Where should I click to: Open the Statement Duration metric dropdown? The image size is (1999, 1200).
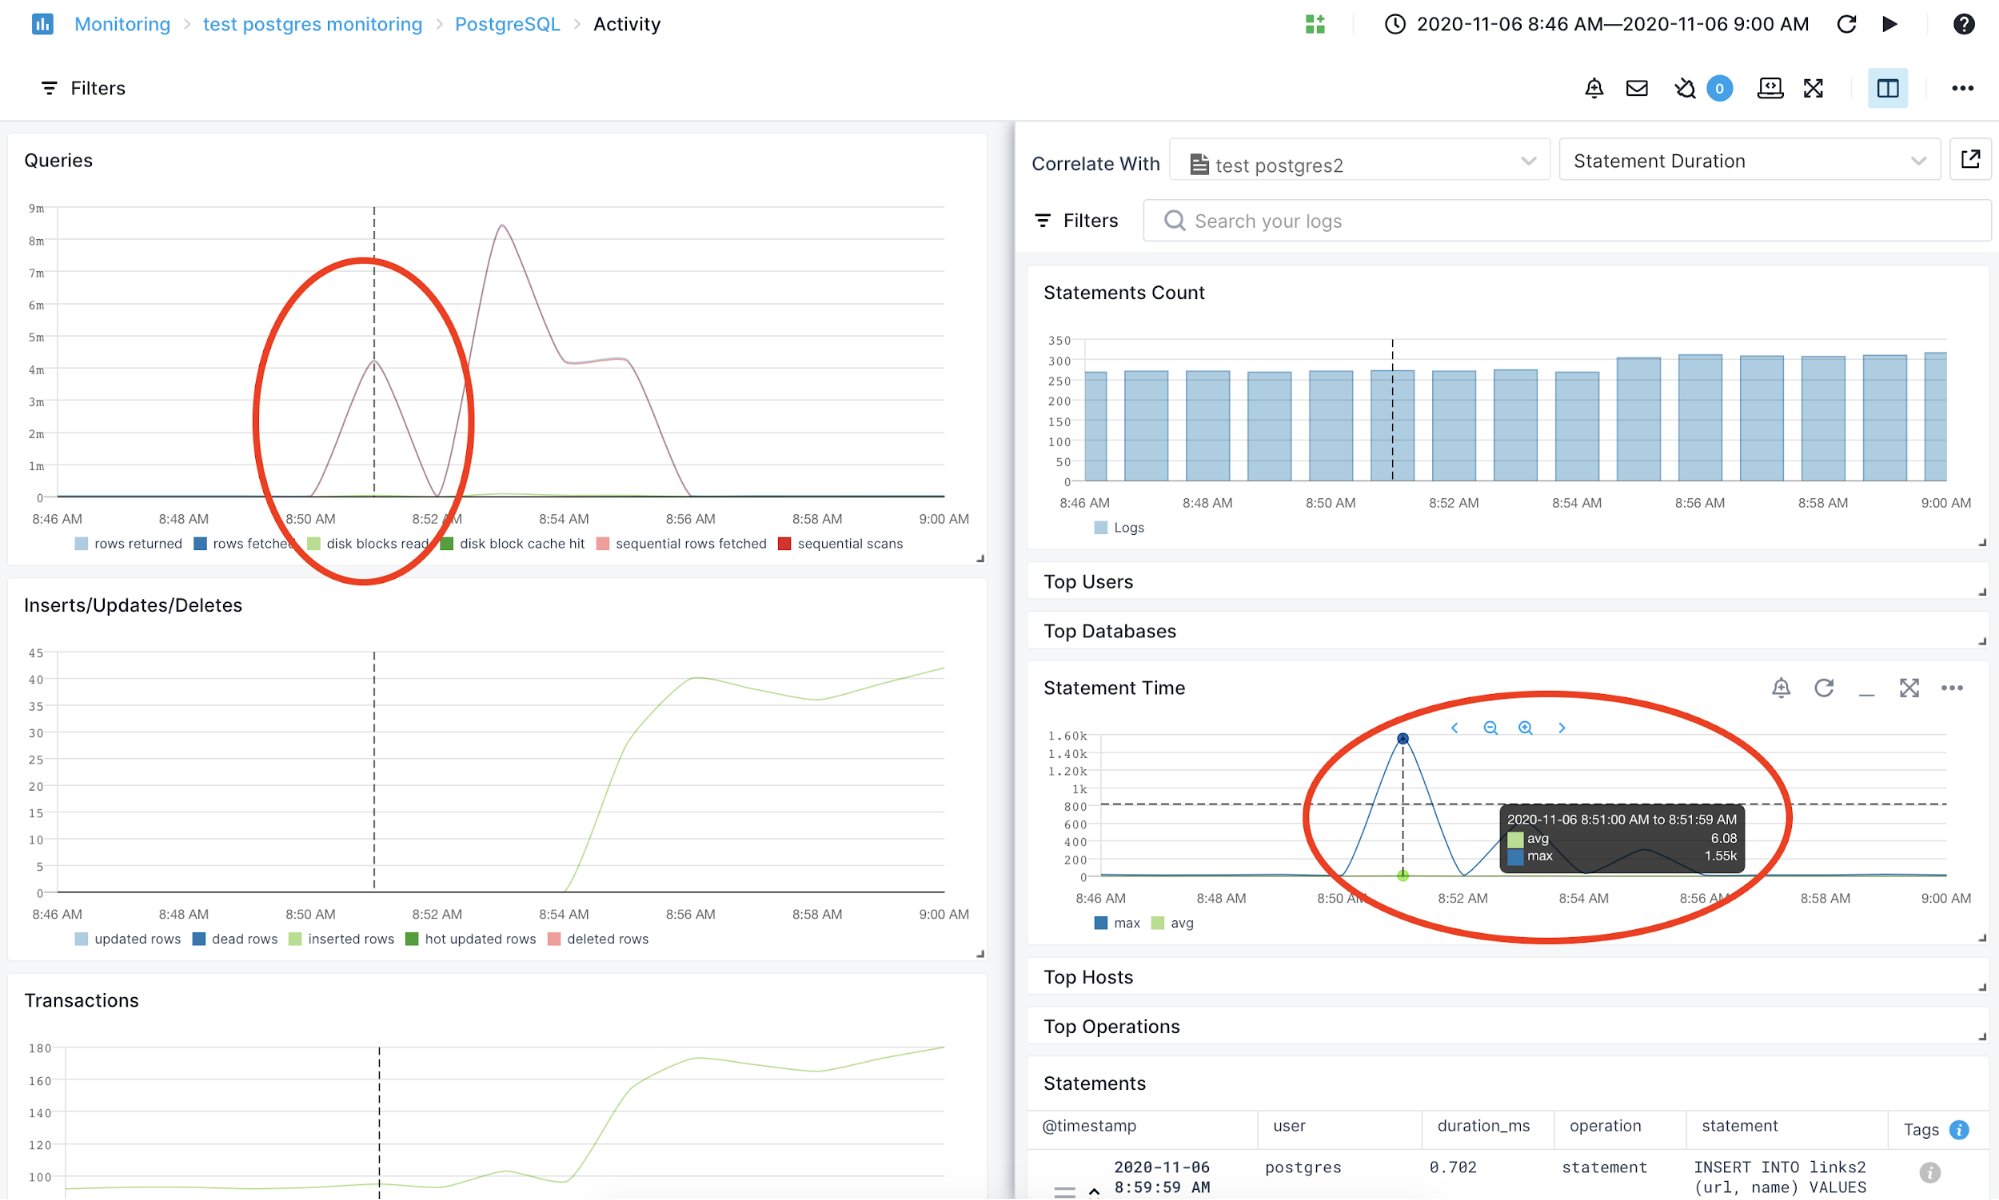(1749, 160)
